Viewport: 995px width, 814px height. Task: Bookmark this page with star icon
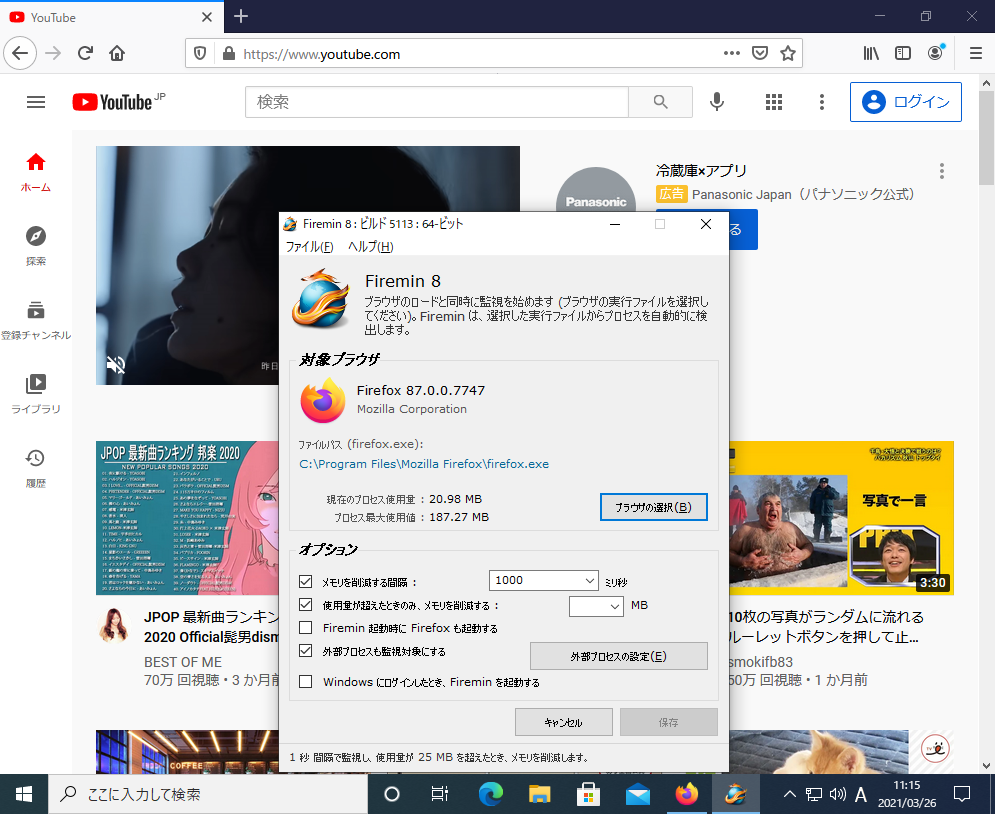(x=787, y=53)
